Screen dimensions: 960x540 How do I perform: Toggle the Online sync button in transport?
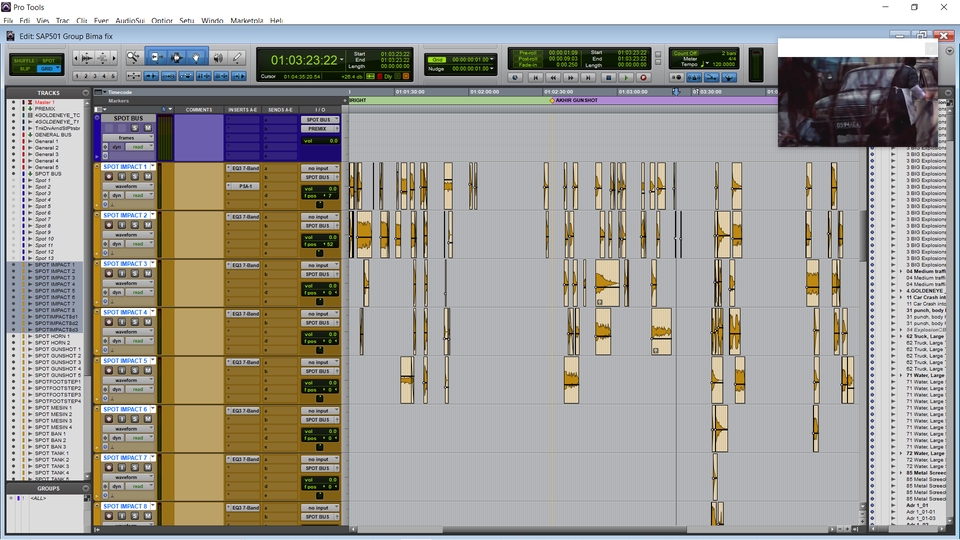tap(515, 78)
